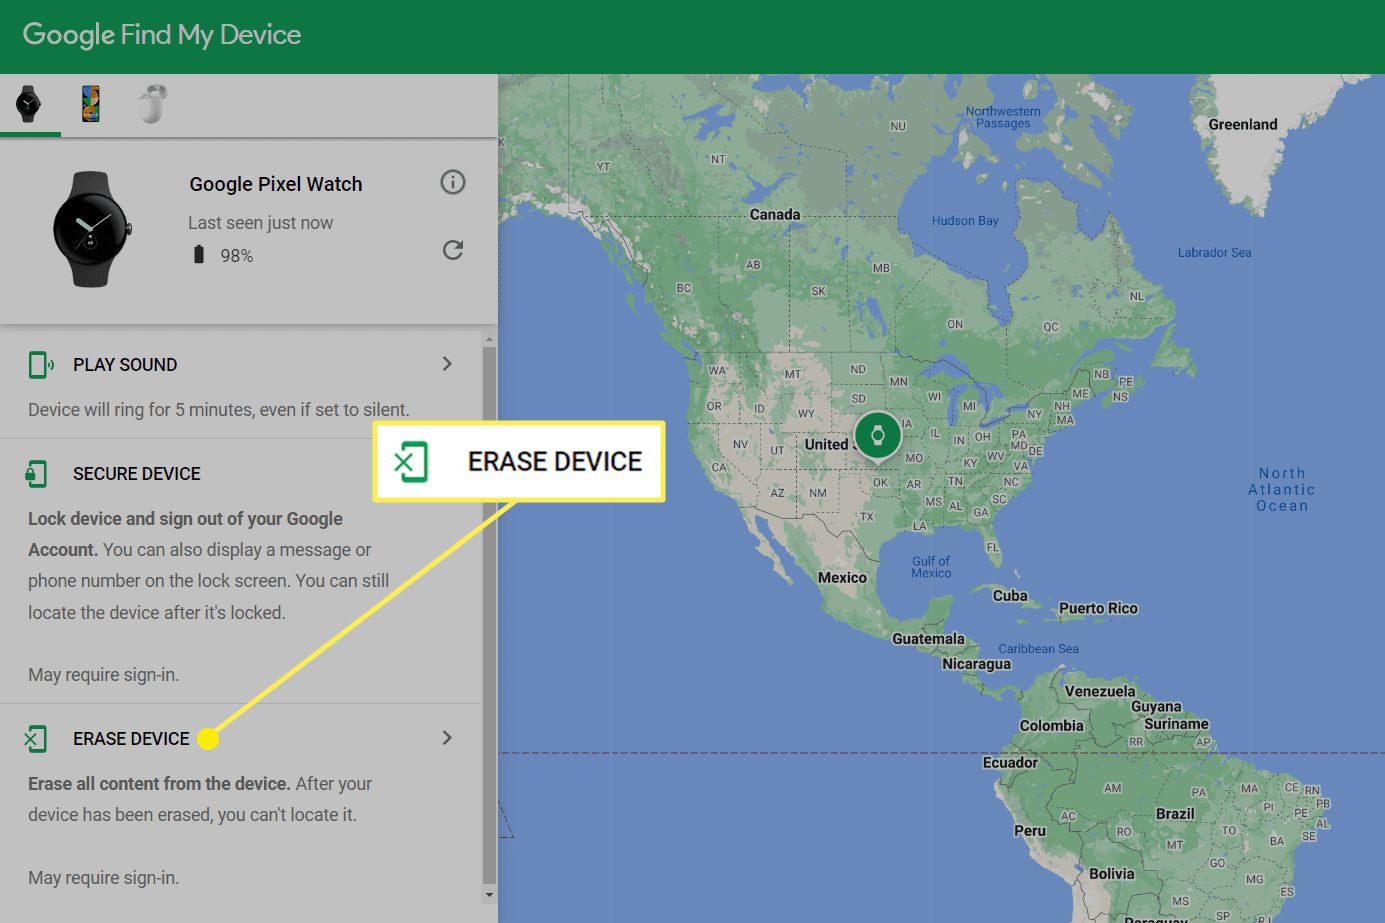Click the watch location pin on map
1385x923 pixels.
coord(877,437)
